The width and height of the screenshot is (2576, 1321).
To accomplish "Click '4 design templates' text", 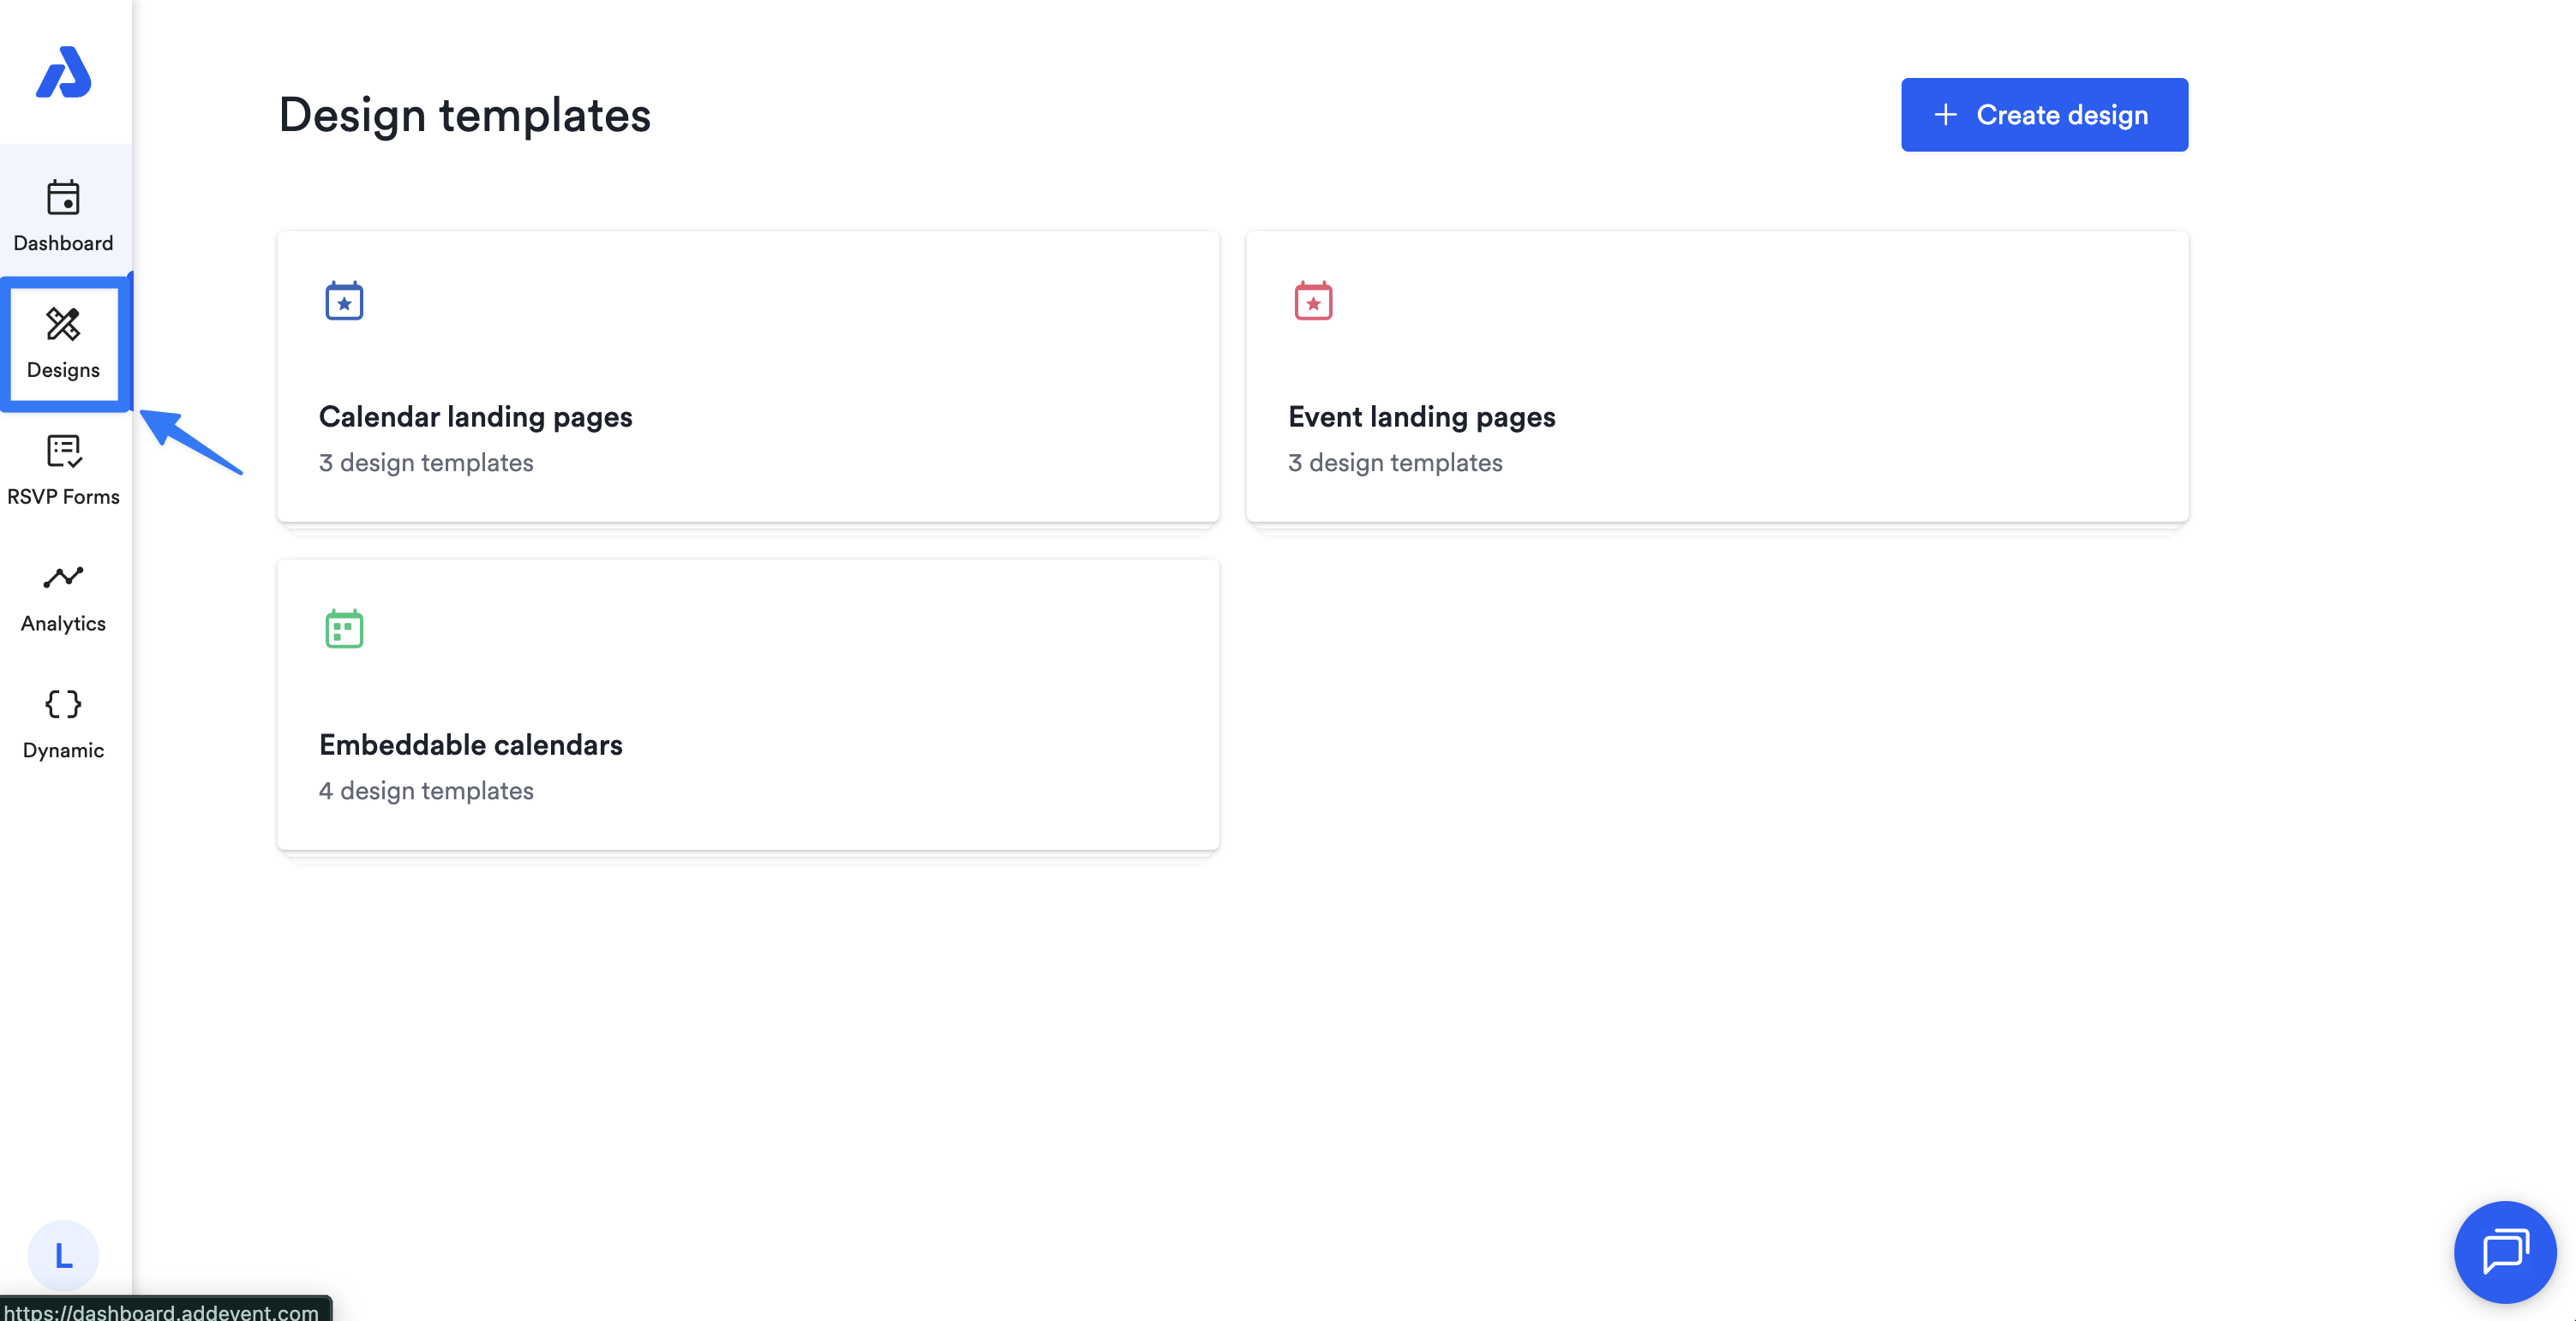I will [x=426, y=790].
